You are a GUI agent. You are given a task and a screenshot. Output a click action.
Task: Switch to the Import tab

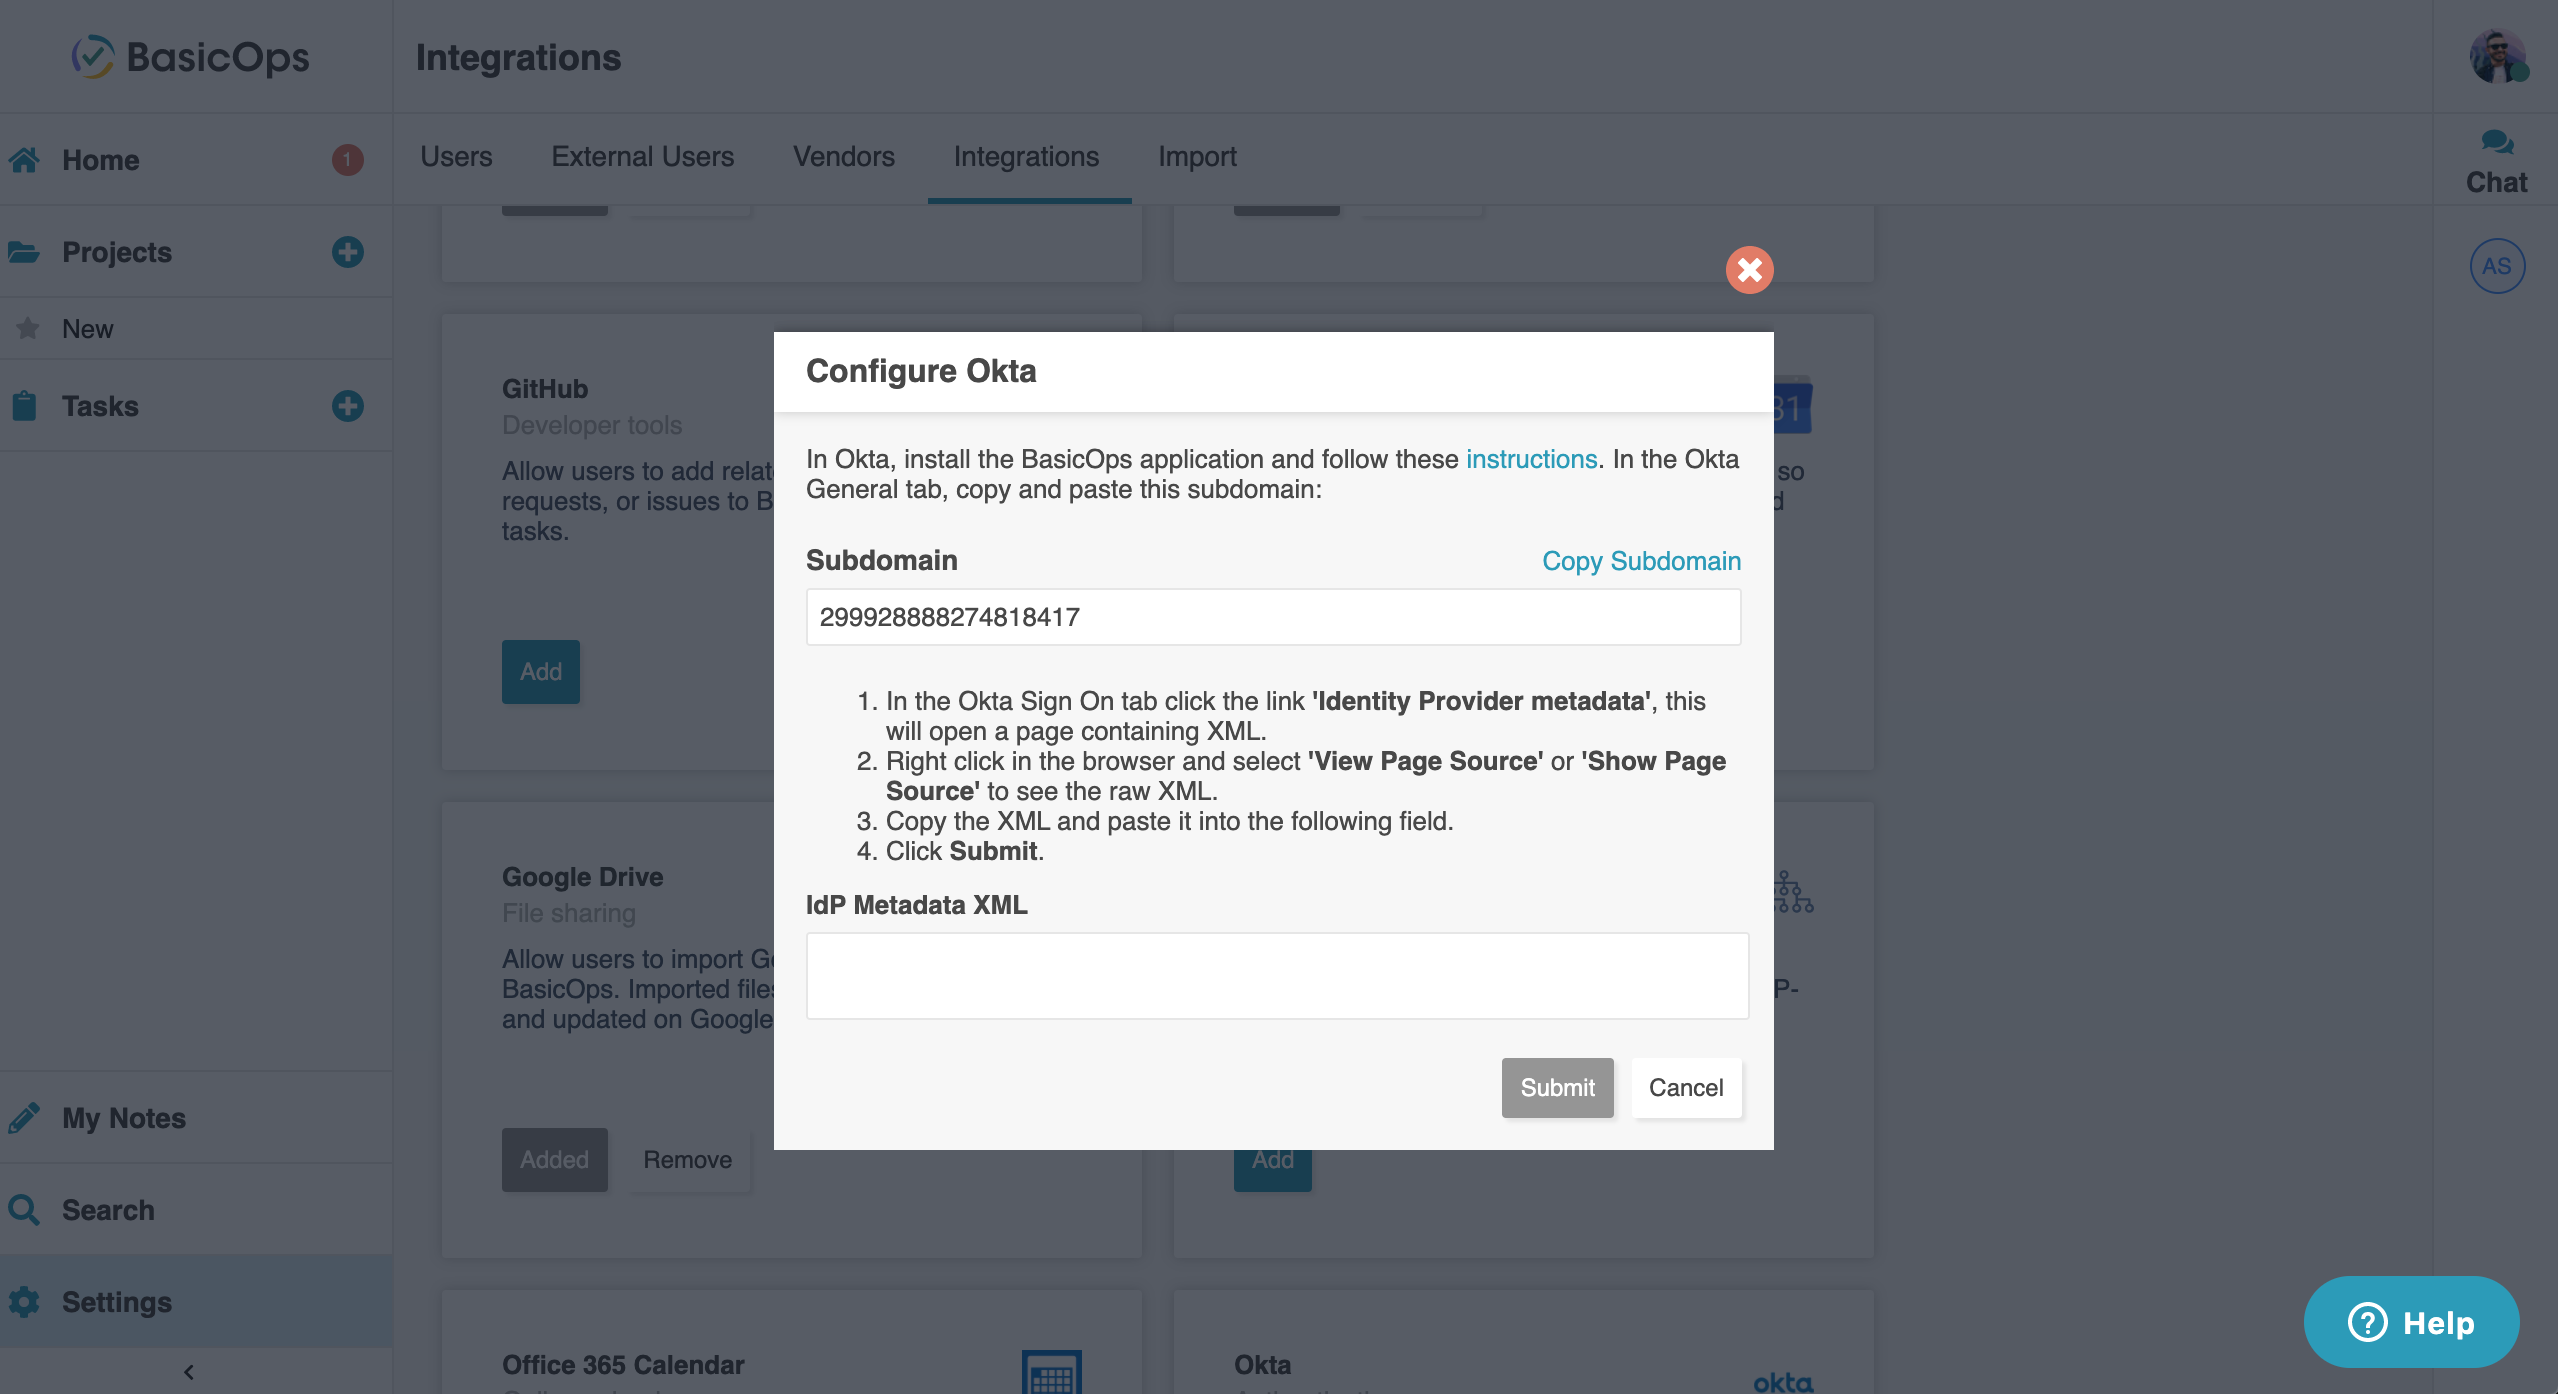pos(1197,155)
